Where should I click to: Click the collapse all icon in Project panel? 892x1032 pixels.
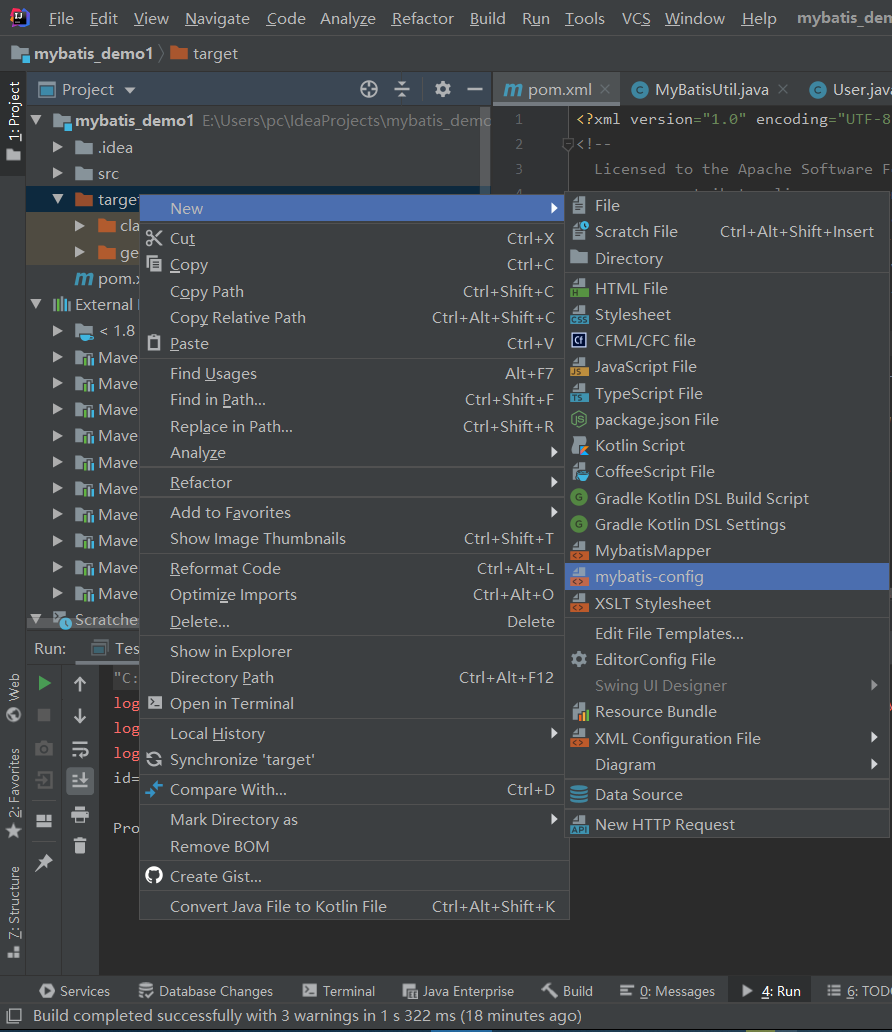point(402,89)
